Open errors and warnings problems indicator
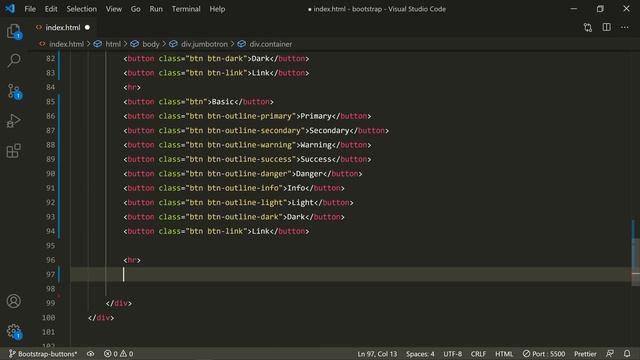The image size is (640, 360). [119, 353]
